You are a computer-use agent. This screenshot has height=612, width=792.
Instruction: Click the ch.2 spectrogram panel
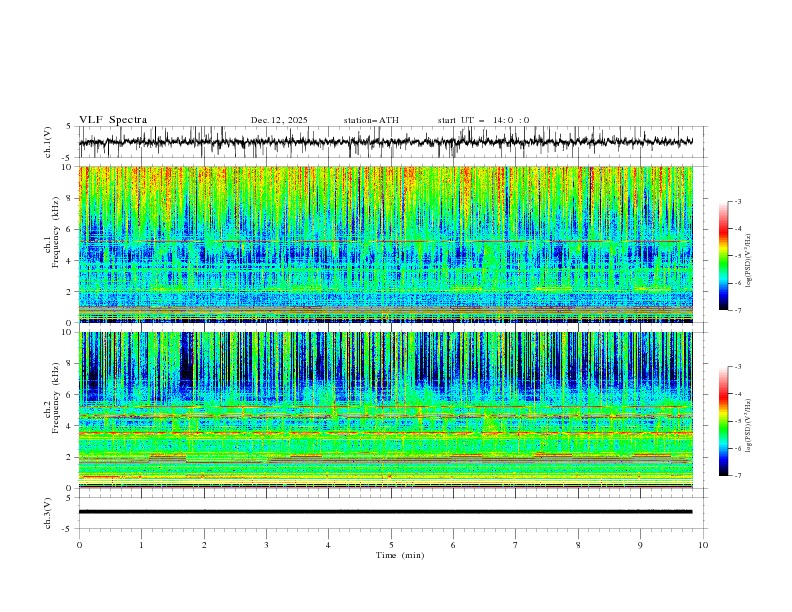point(386,410)
